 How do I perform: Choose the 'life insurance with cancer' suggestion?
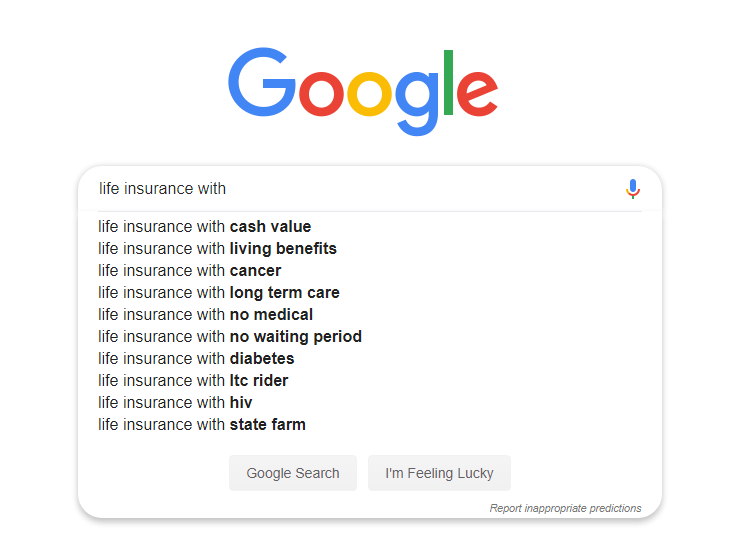coord(370,271)
